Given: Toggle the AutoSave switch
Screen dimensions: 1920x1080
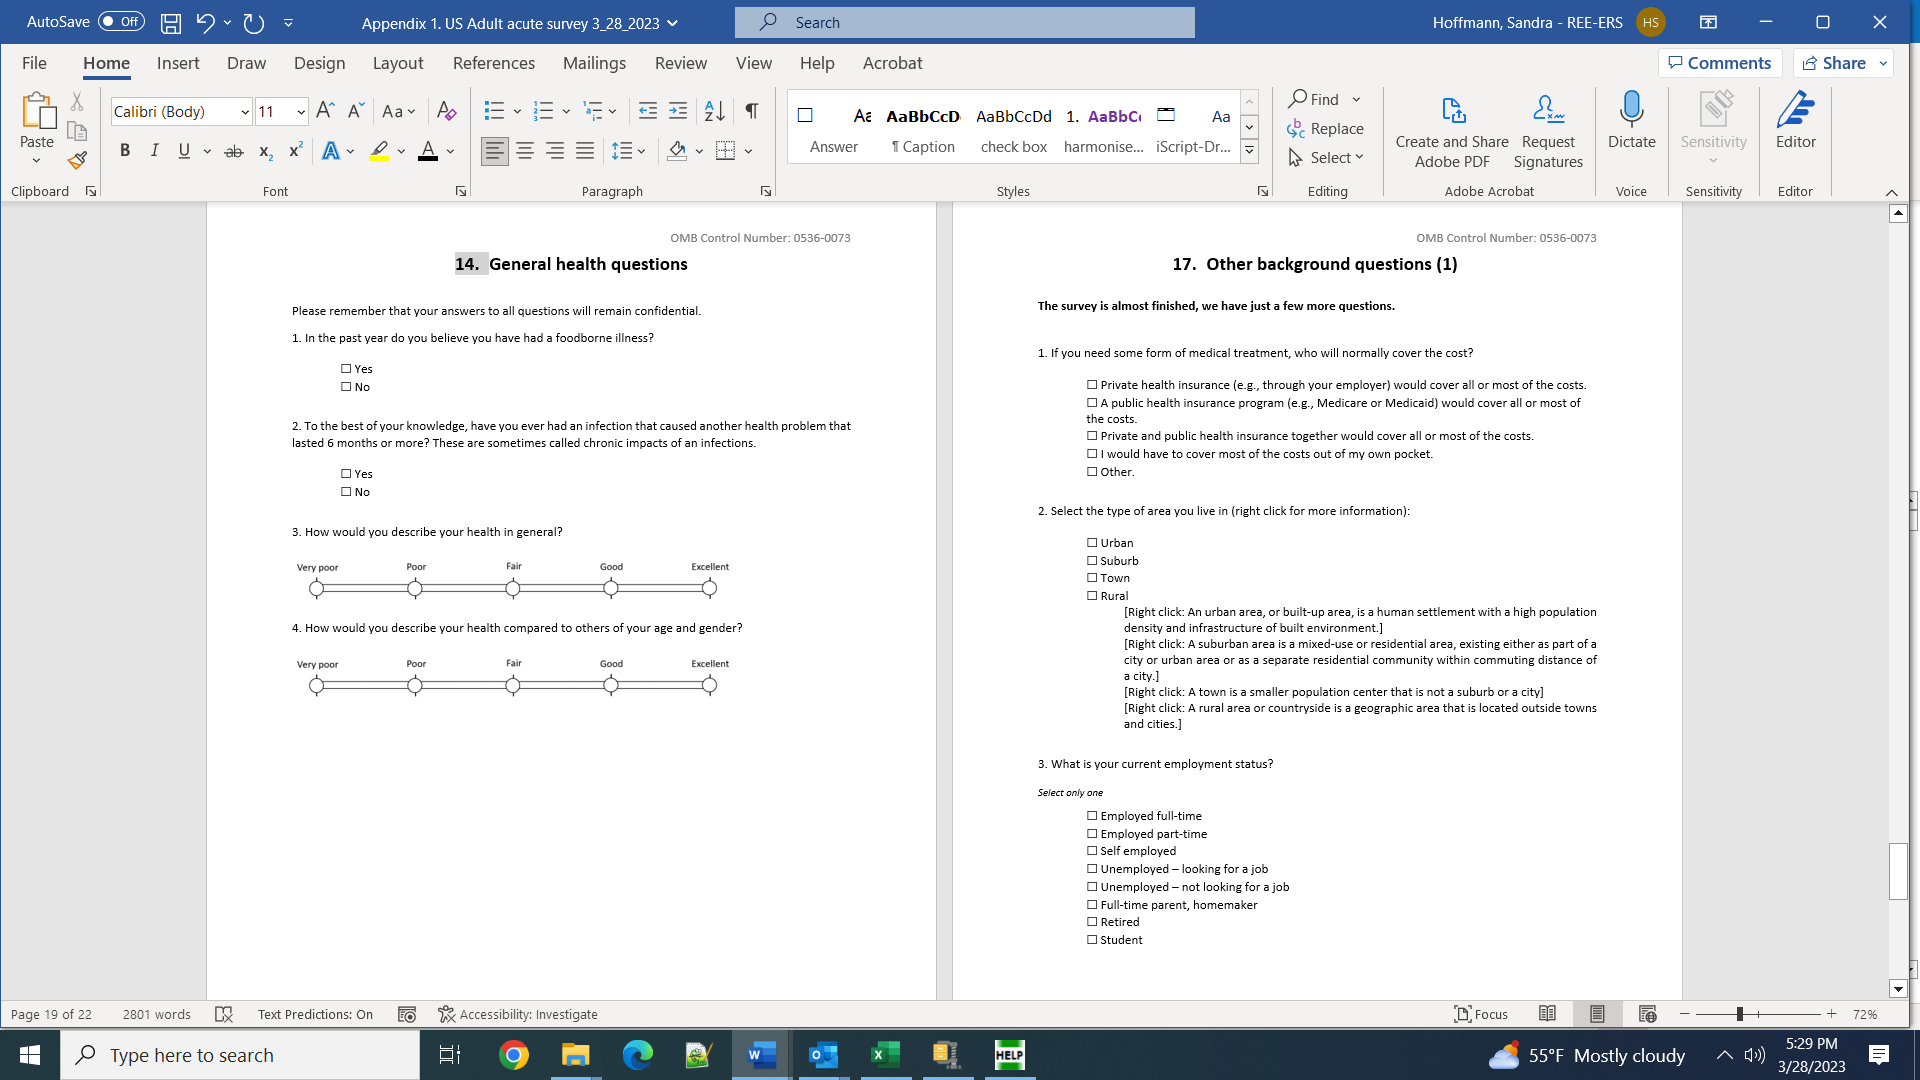Looking at the screenshot, I should tap(121, 22).
